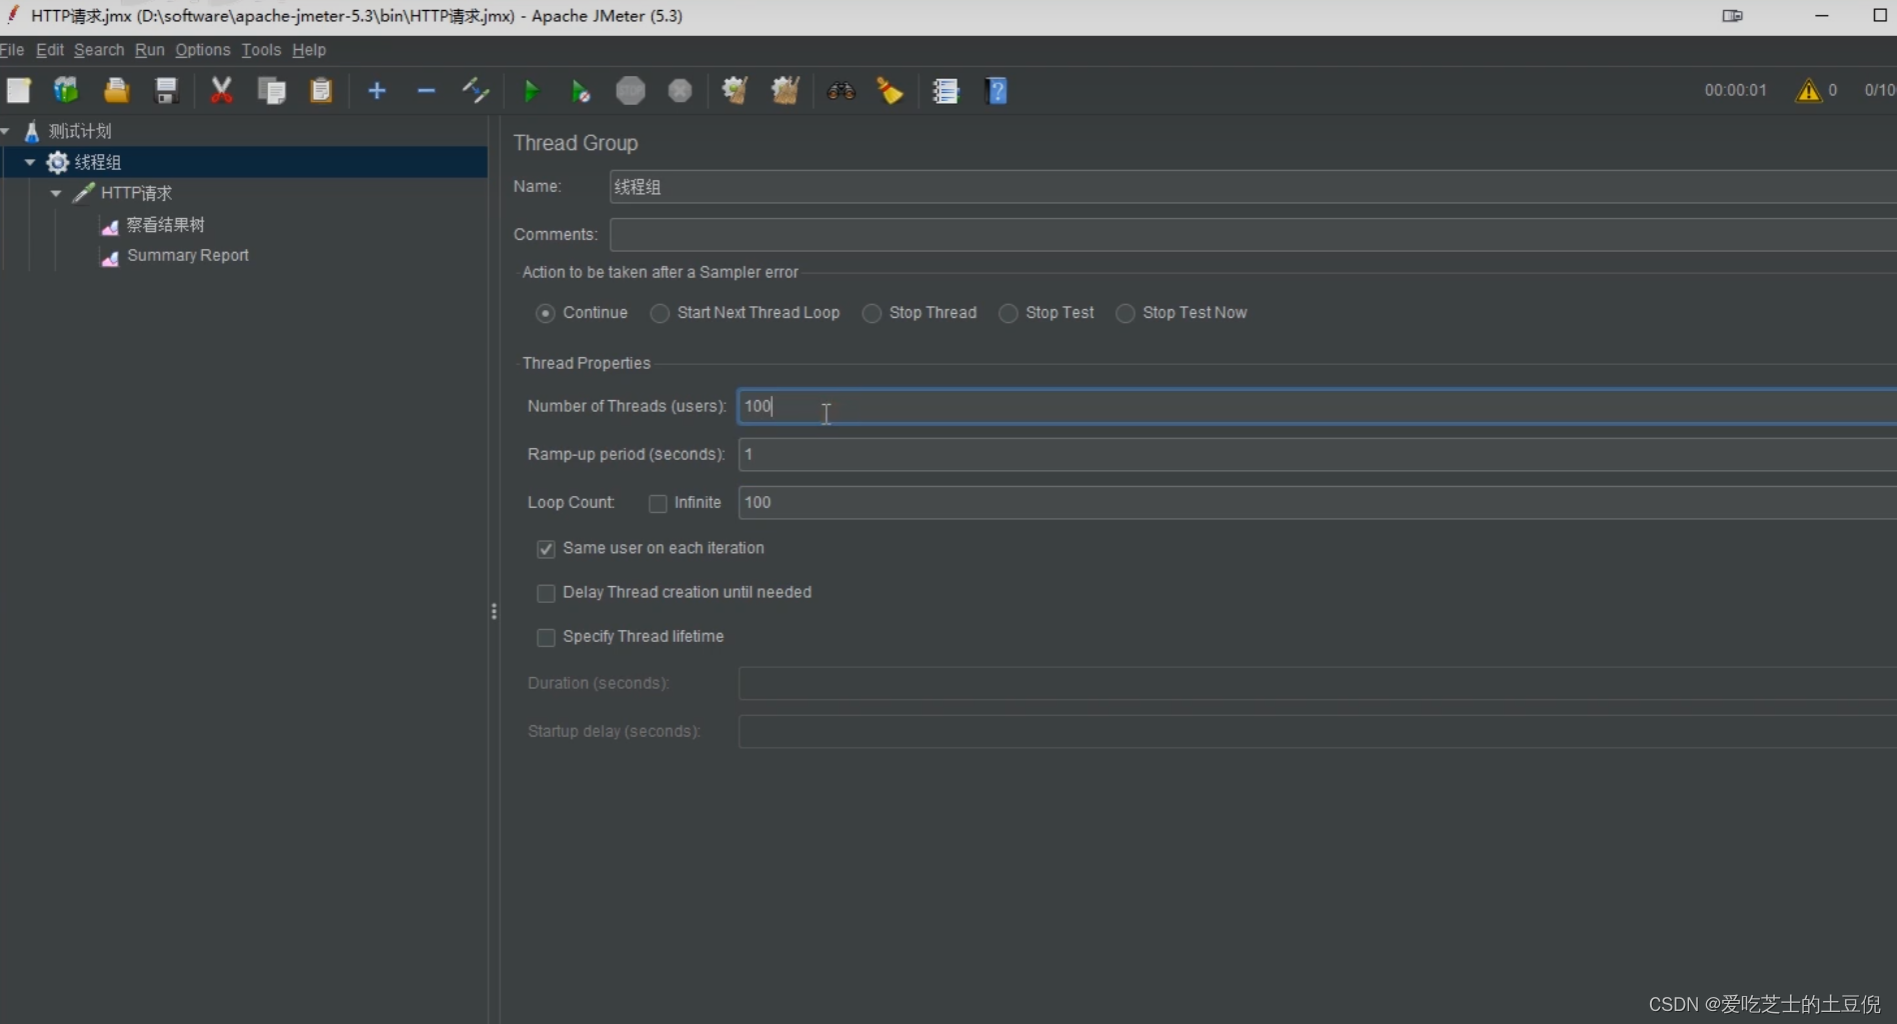Enable Specify Thread lifetime checkbox

pyautogui.click(x=546, y=637)
